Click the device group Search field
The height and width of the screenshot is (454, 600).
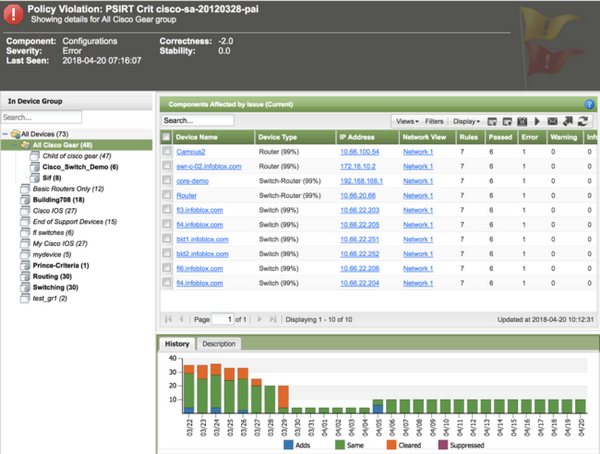click(43, 117)
